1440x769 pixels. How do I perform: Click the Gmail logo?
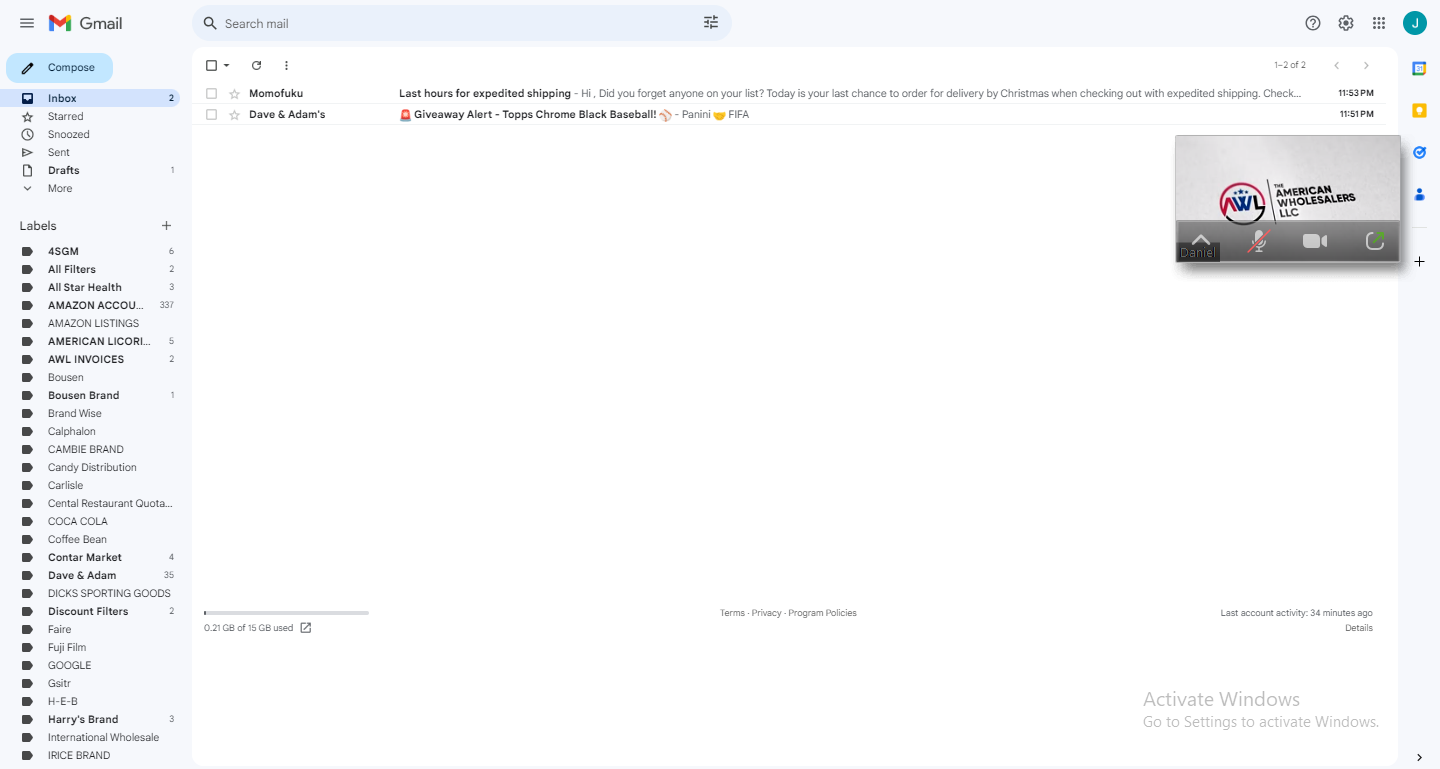pos(85,23)
